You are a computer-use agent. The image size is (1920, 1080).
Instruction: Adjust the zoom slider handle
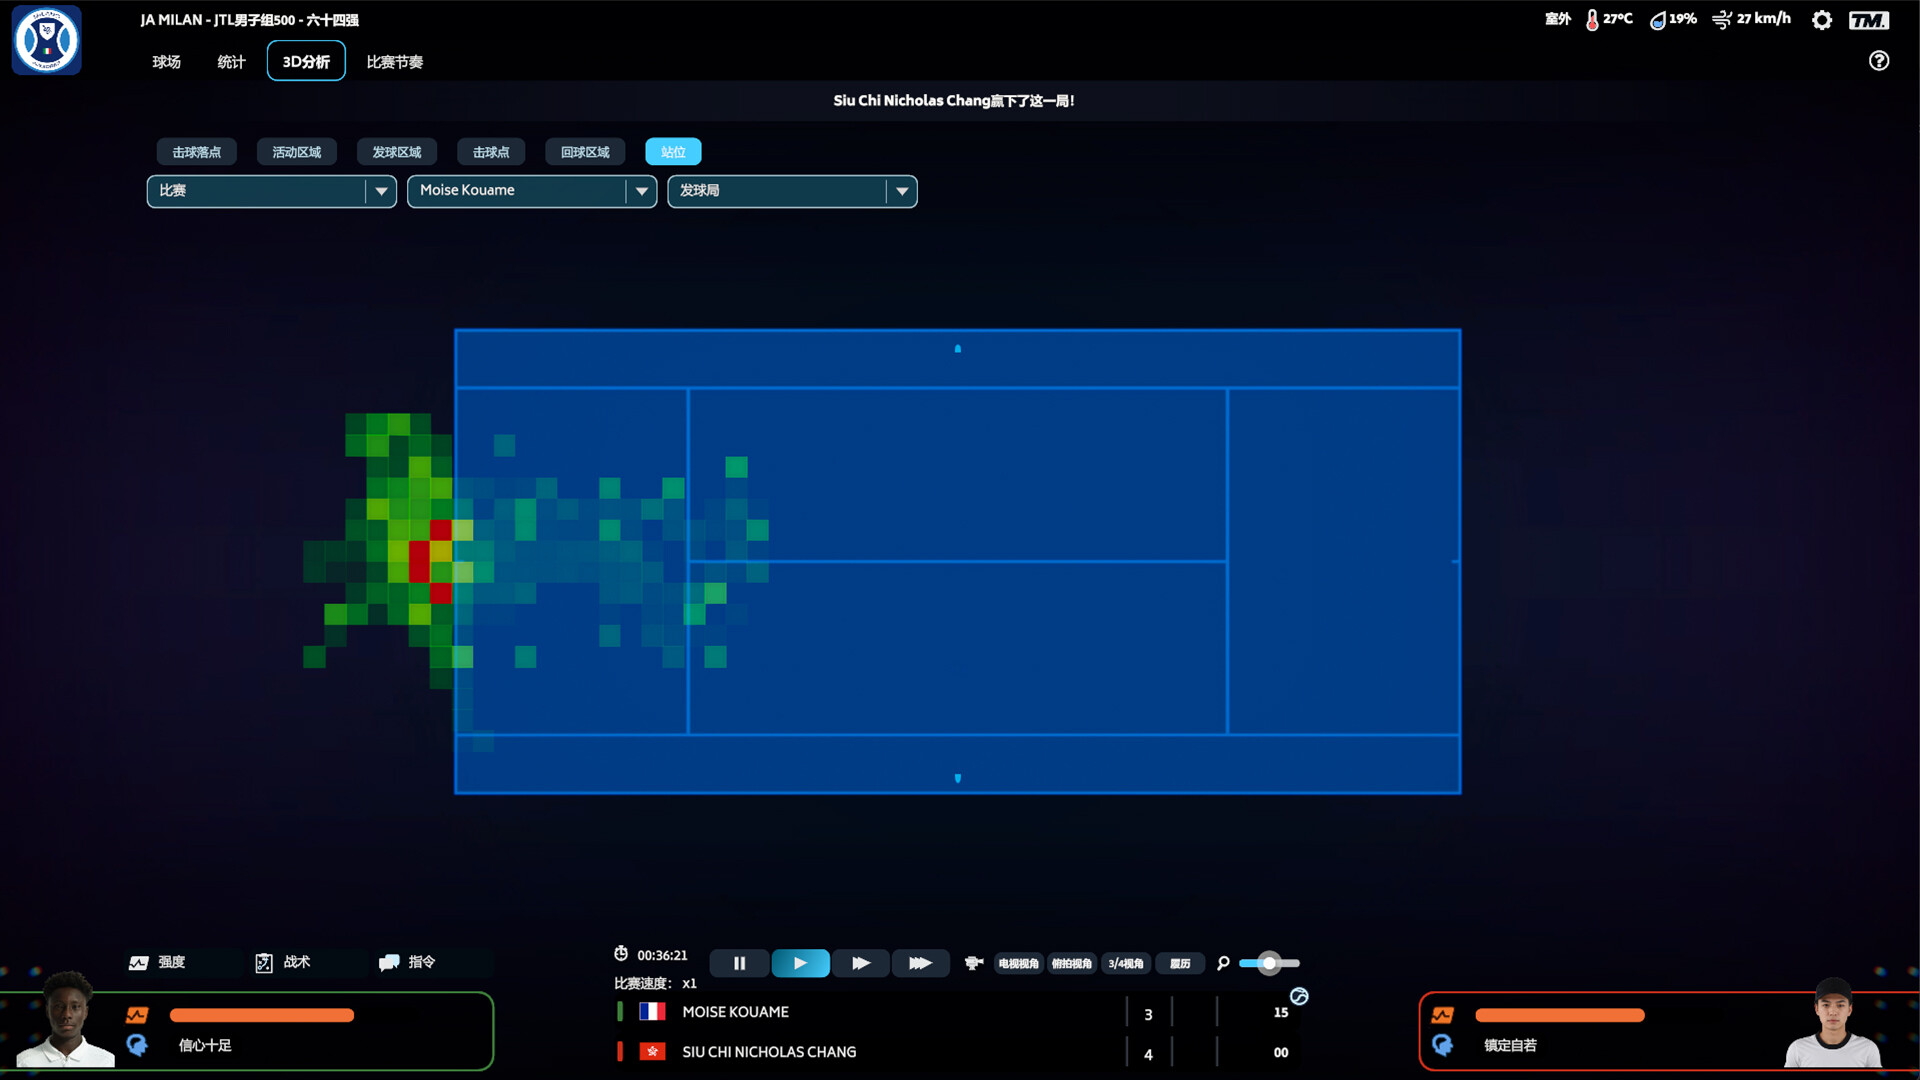pos(1269,963)
